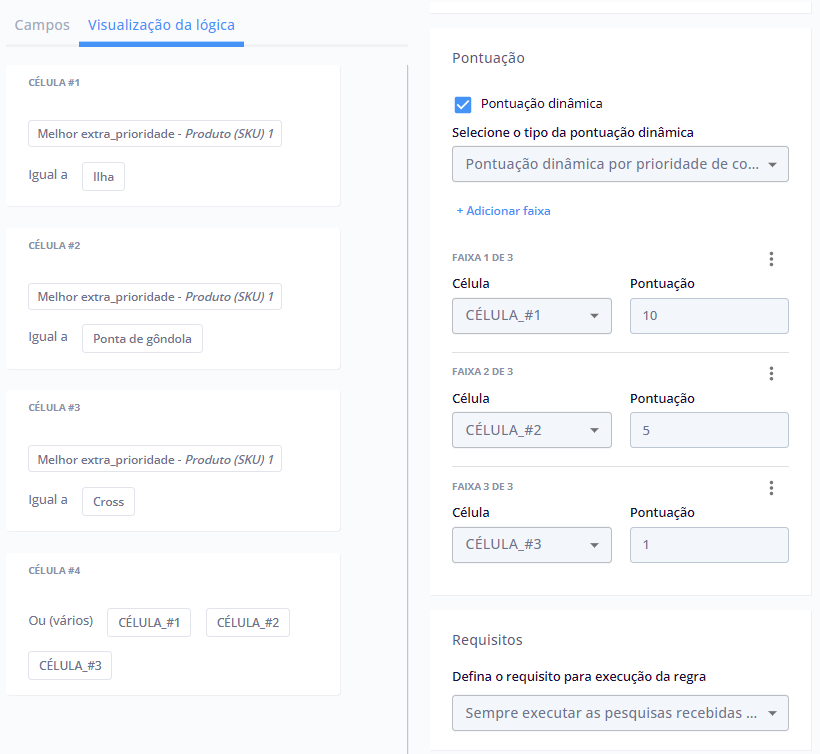The image size is (820, 754).
Task: Select the Visualização da lógica tab
Action: coord(161,25)
